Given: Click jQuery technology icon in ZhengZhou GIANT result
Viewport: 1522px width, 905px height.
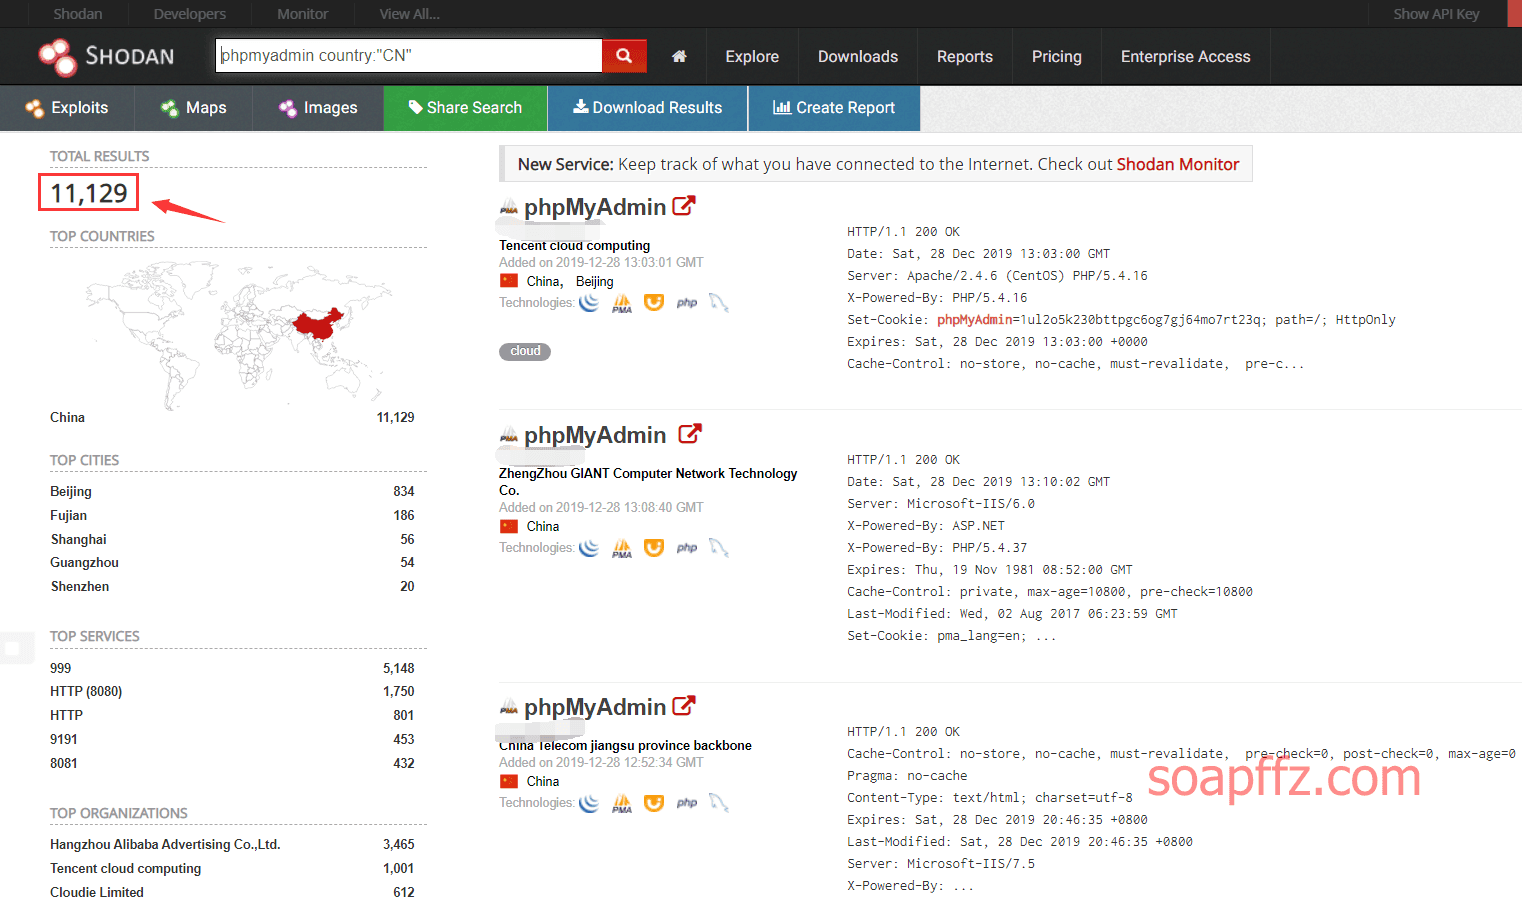Looking at the screenshot, I should [589, 548].
